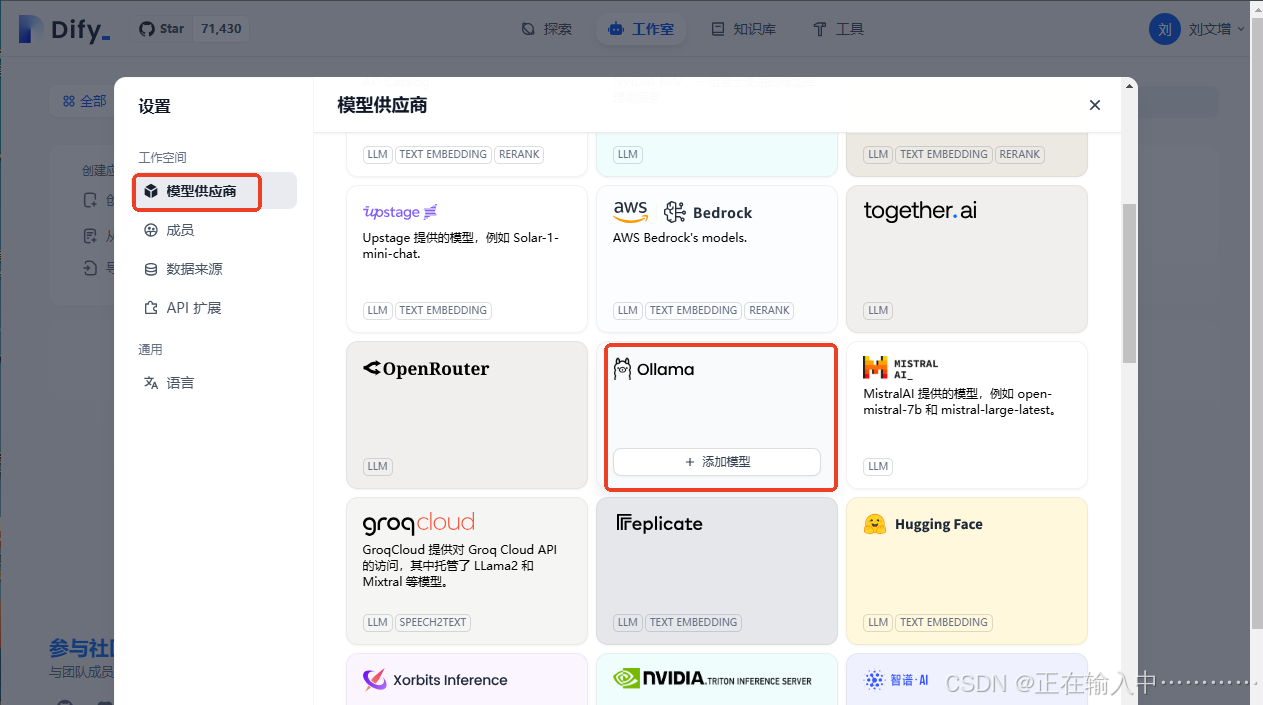Click the user avatar 刘
The height and width of the screenshot is (705, 1263).
click(1165, 29)
